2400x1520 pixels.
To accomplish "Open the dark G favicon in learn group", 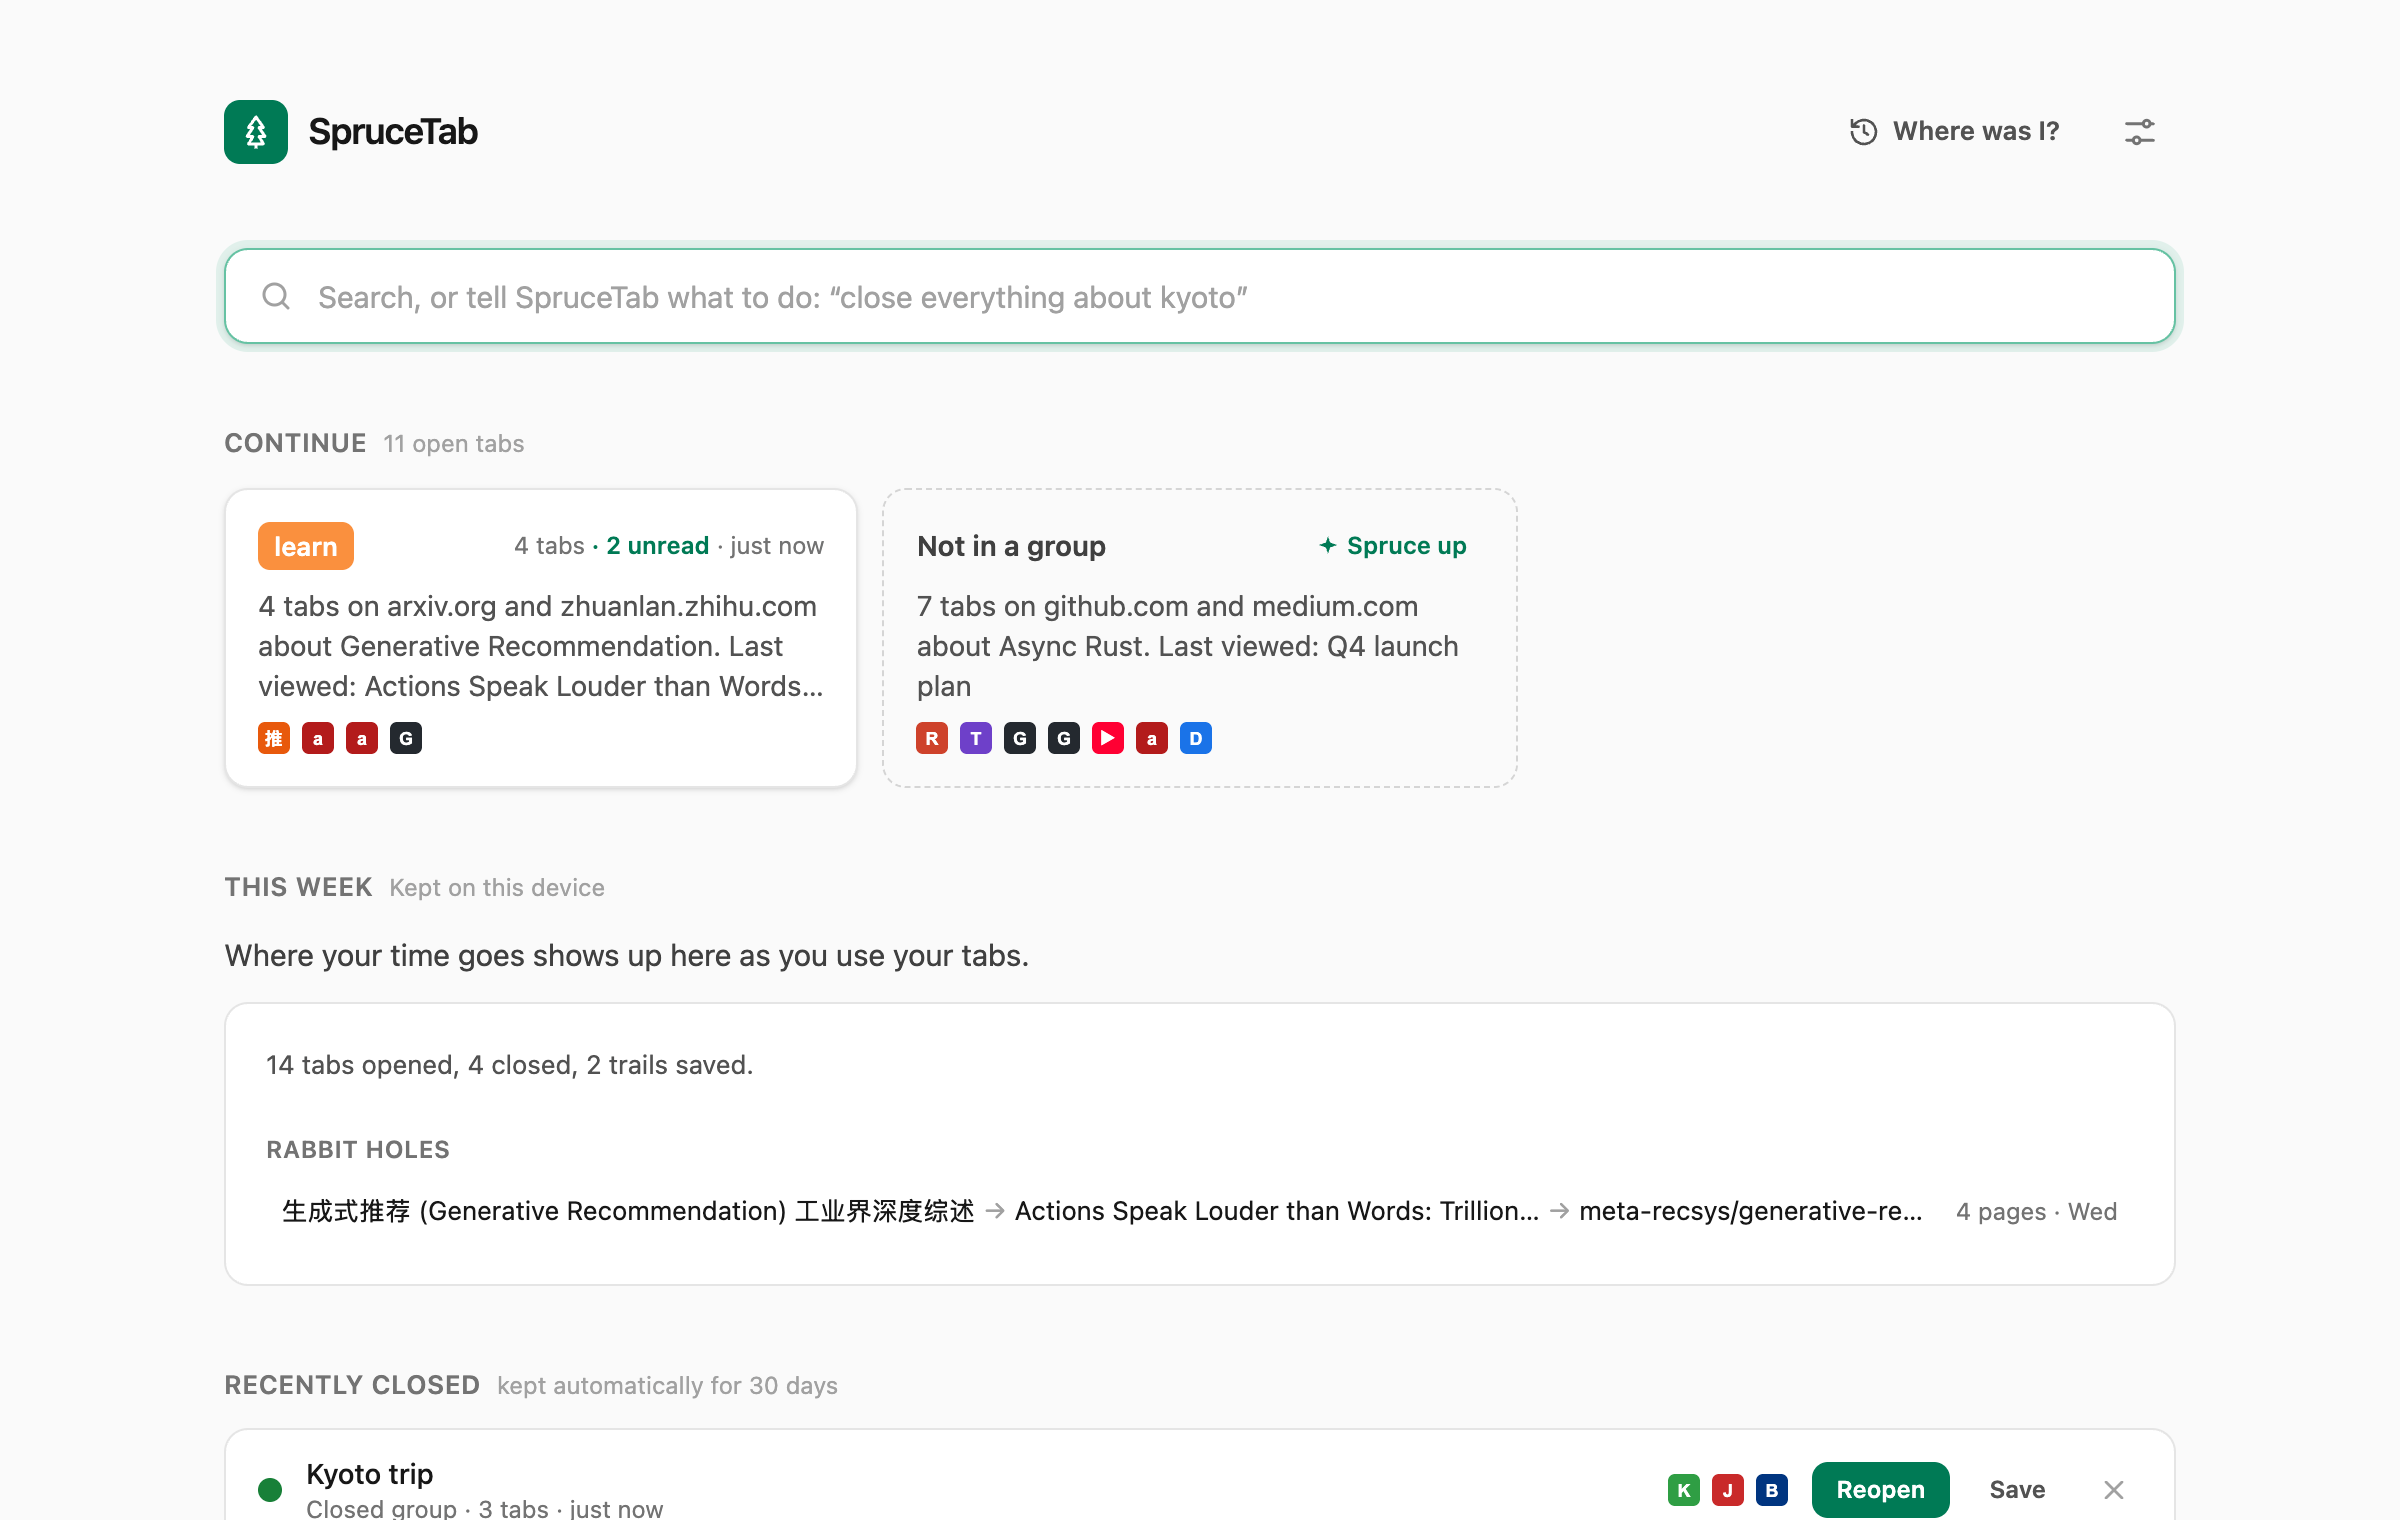I will click(406, 738).
